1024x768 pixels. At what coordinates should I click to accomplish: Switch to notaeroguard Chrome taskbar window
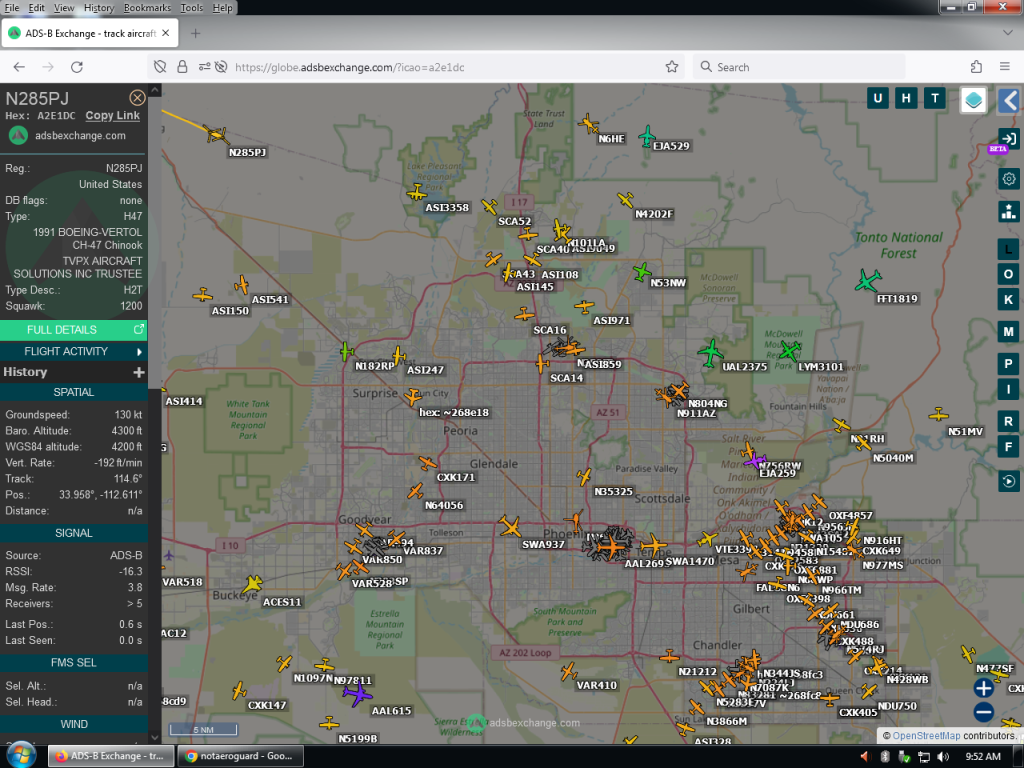(241, 756)
